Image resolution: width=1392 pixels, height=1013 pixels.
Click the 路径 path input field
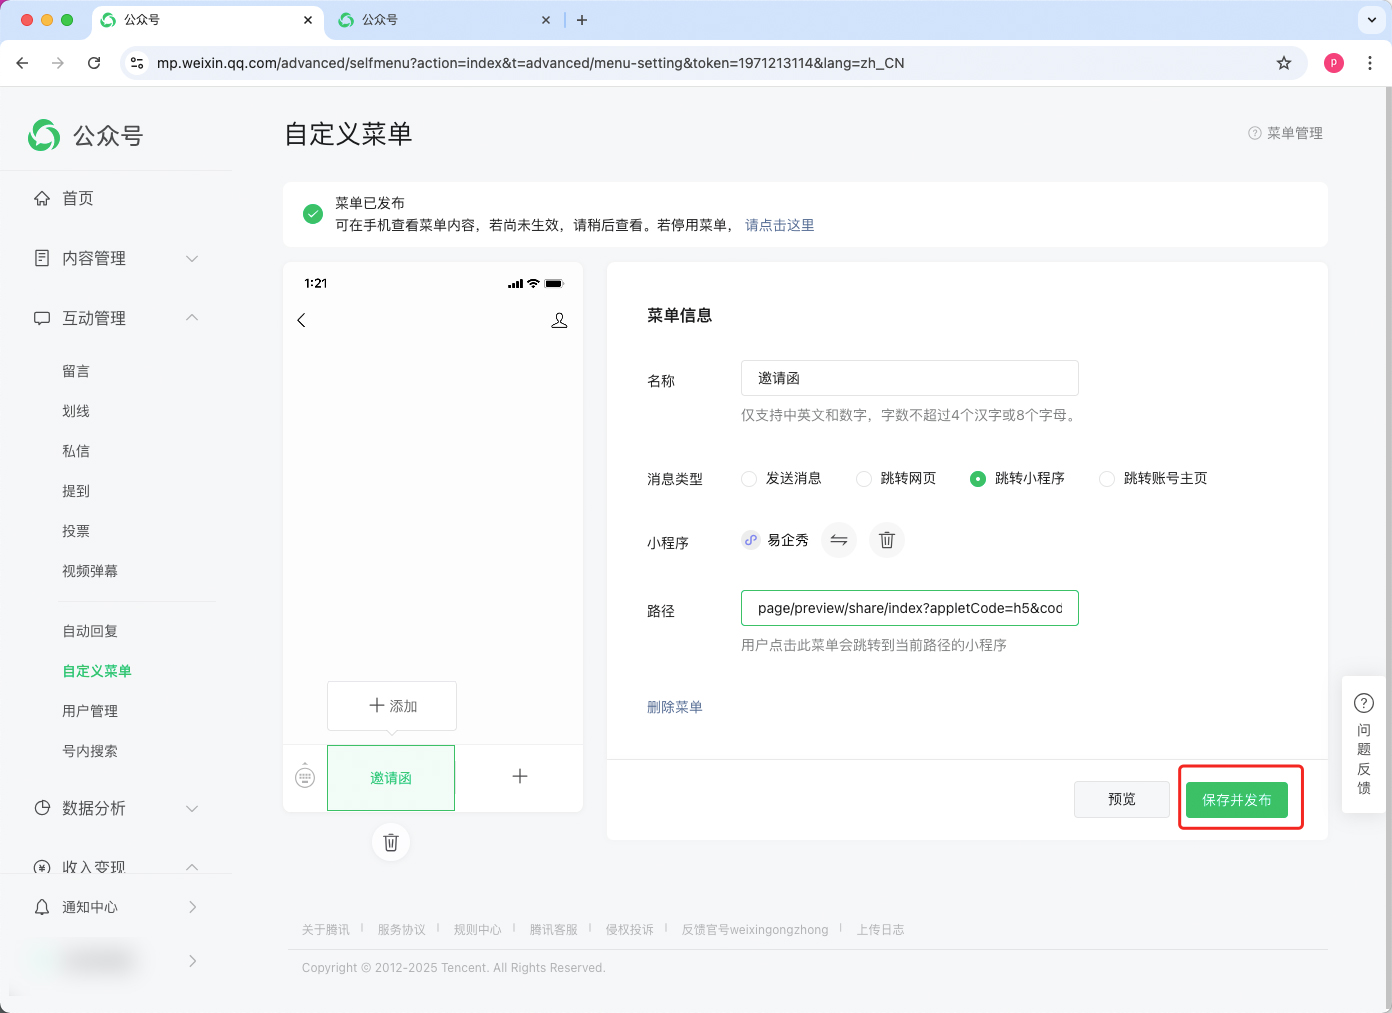click(909, 608)
